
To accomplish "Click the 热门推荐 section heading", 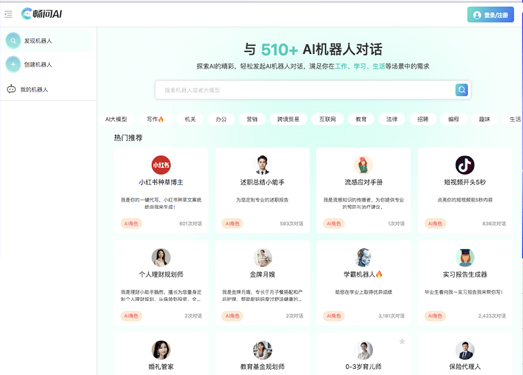I will click(x=128, y=138).
